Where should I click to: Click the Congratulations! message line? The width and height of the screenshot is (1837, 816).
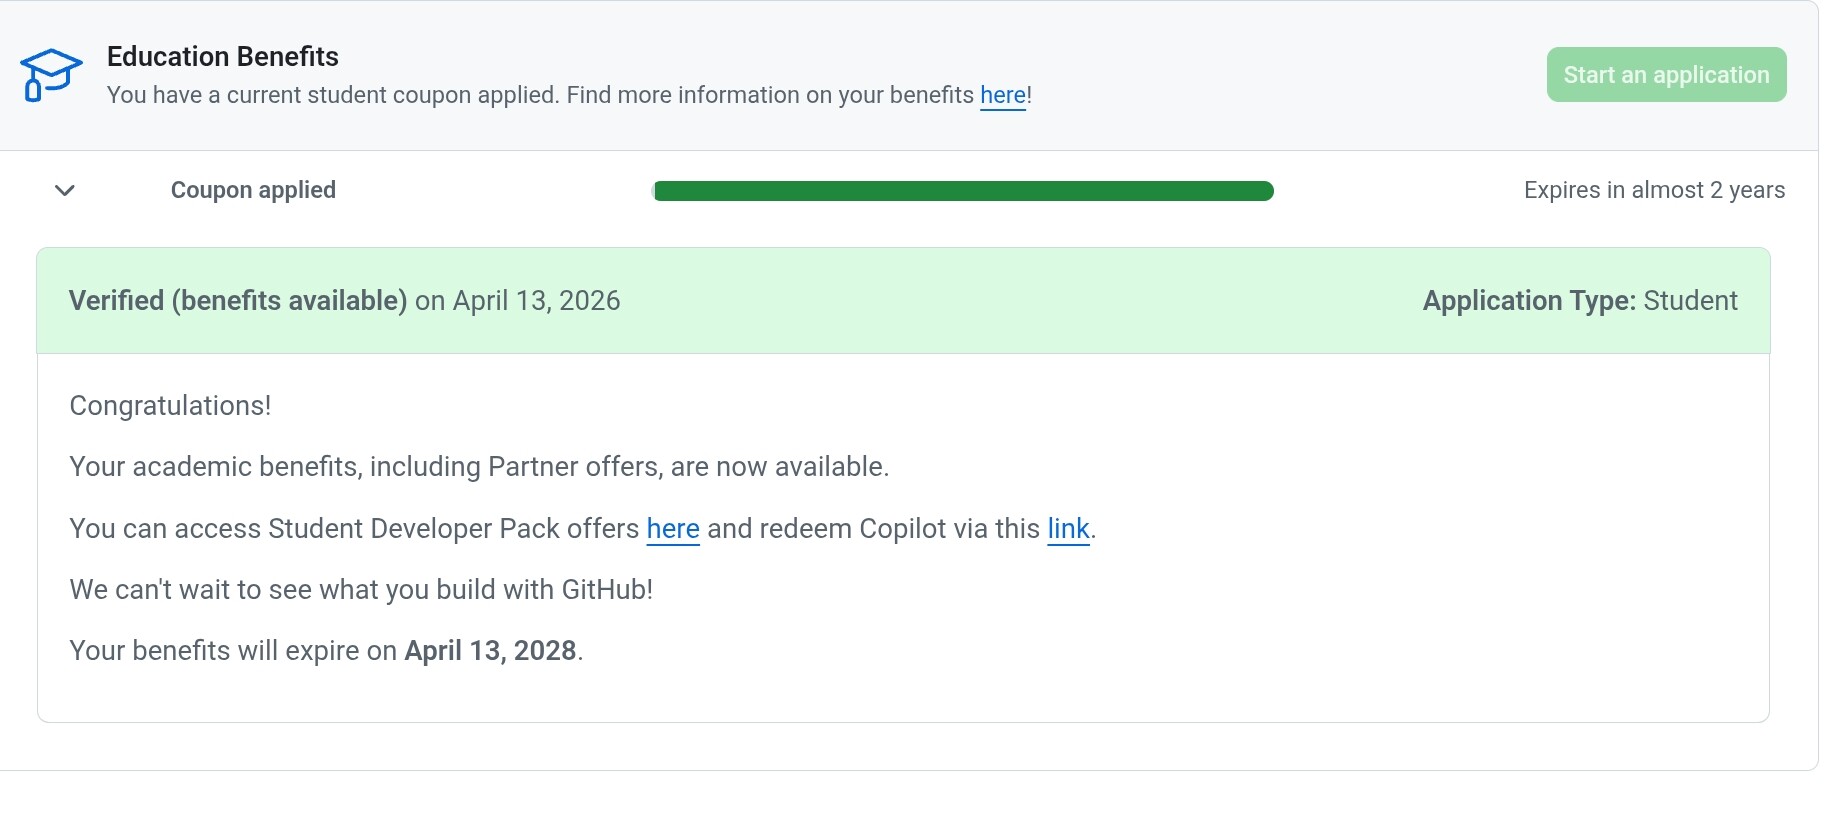pyautogui.click(x=170, y=406)
